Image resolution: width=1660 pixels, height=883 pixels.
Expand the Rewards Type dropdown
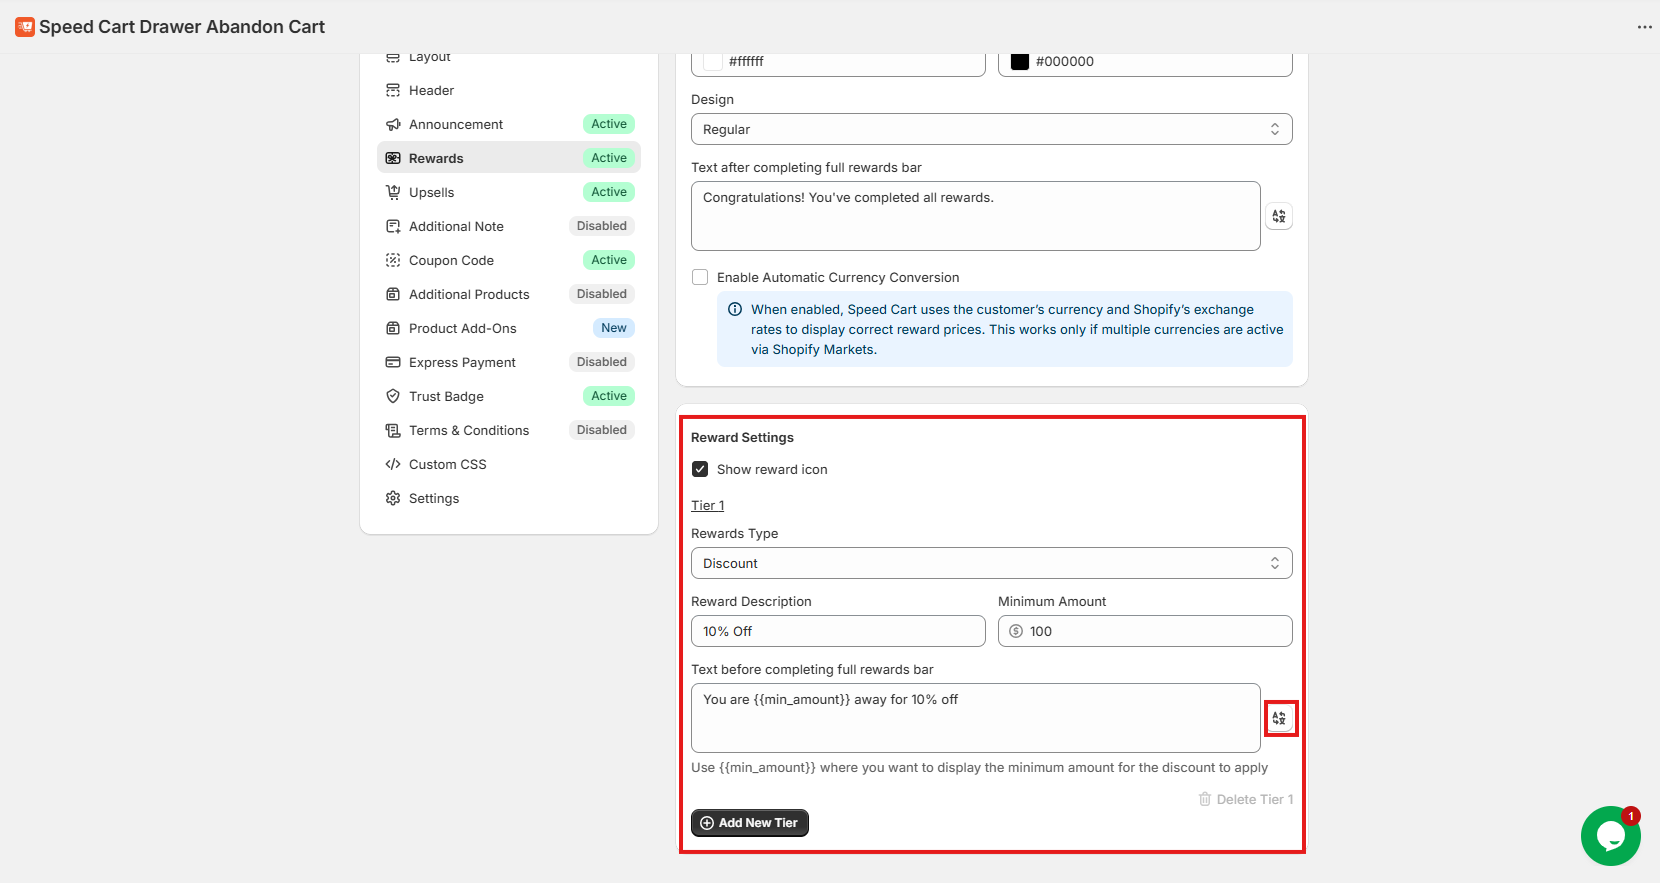point(990,563)
